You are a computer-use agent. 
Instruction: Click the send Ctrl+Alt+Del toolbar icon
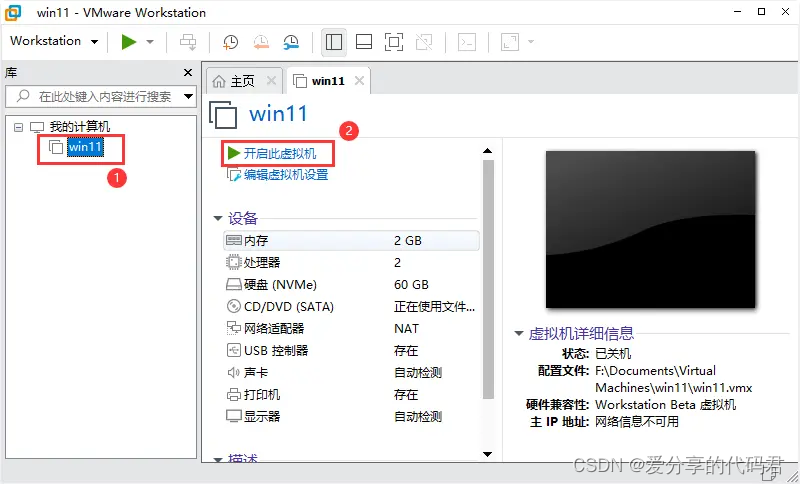188,42
